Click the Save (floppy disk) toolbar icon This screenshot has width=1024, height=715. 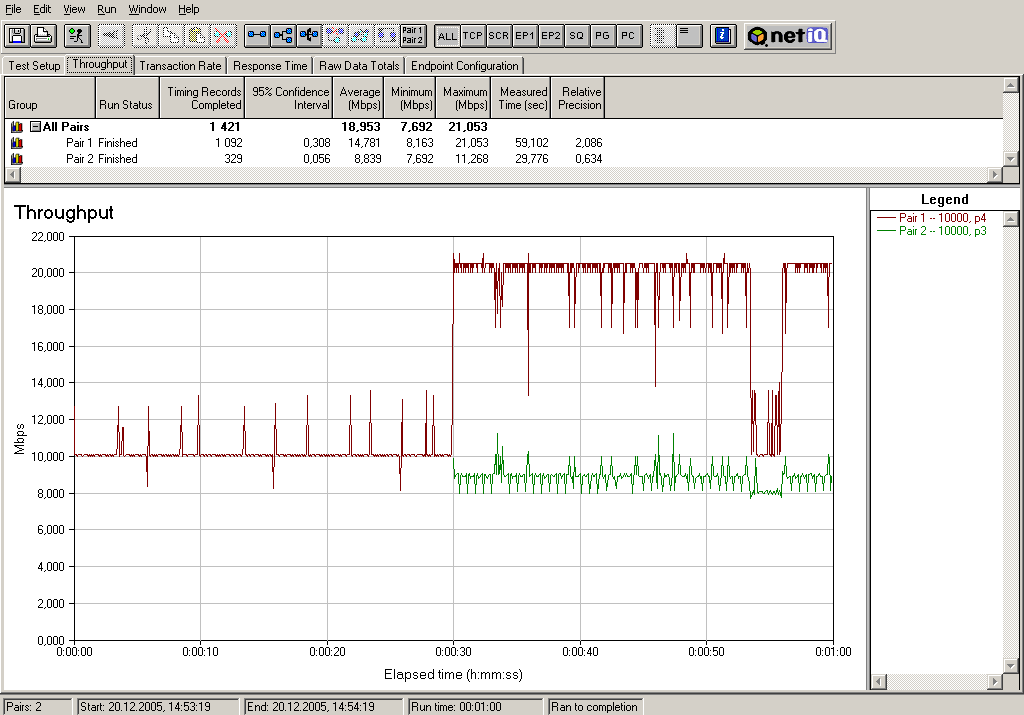click(17, 36)
